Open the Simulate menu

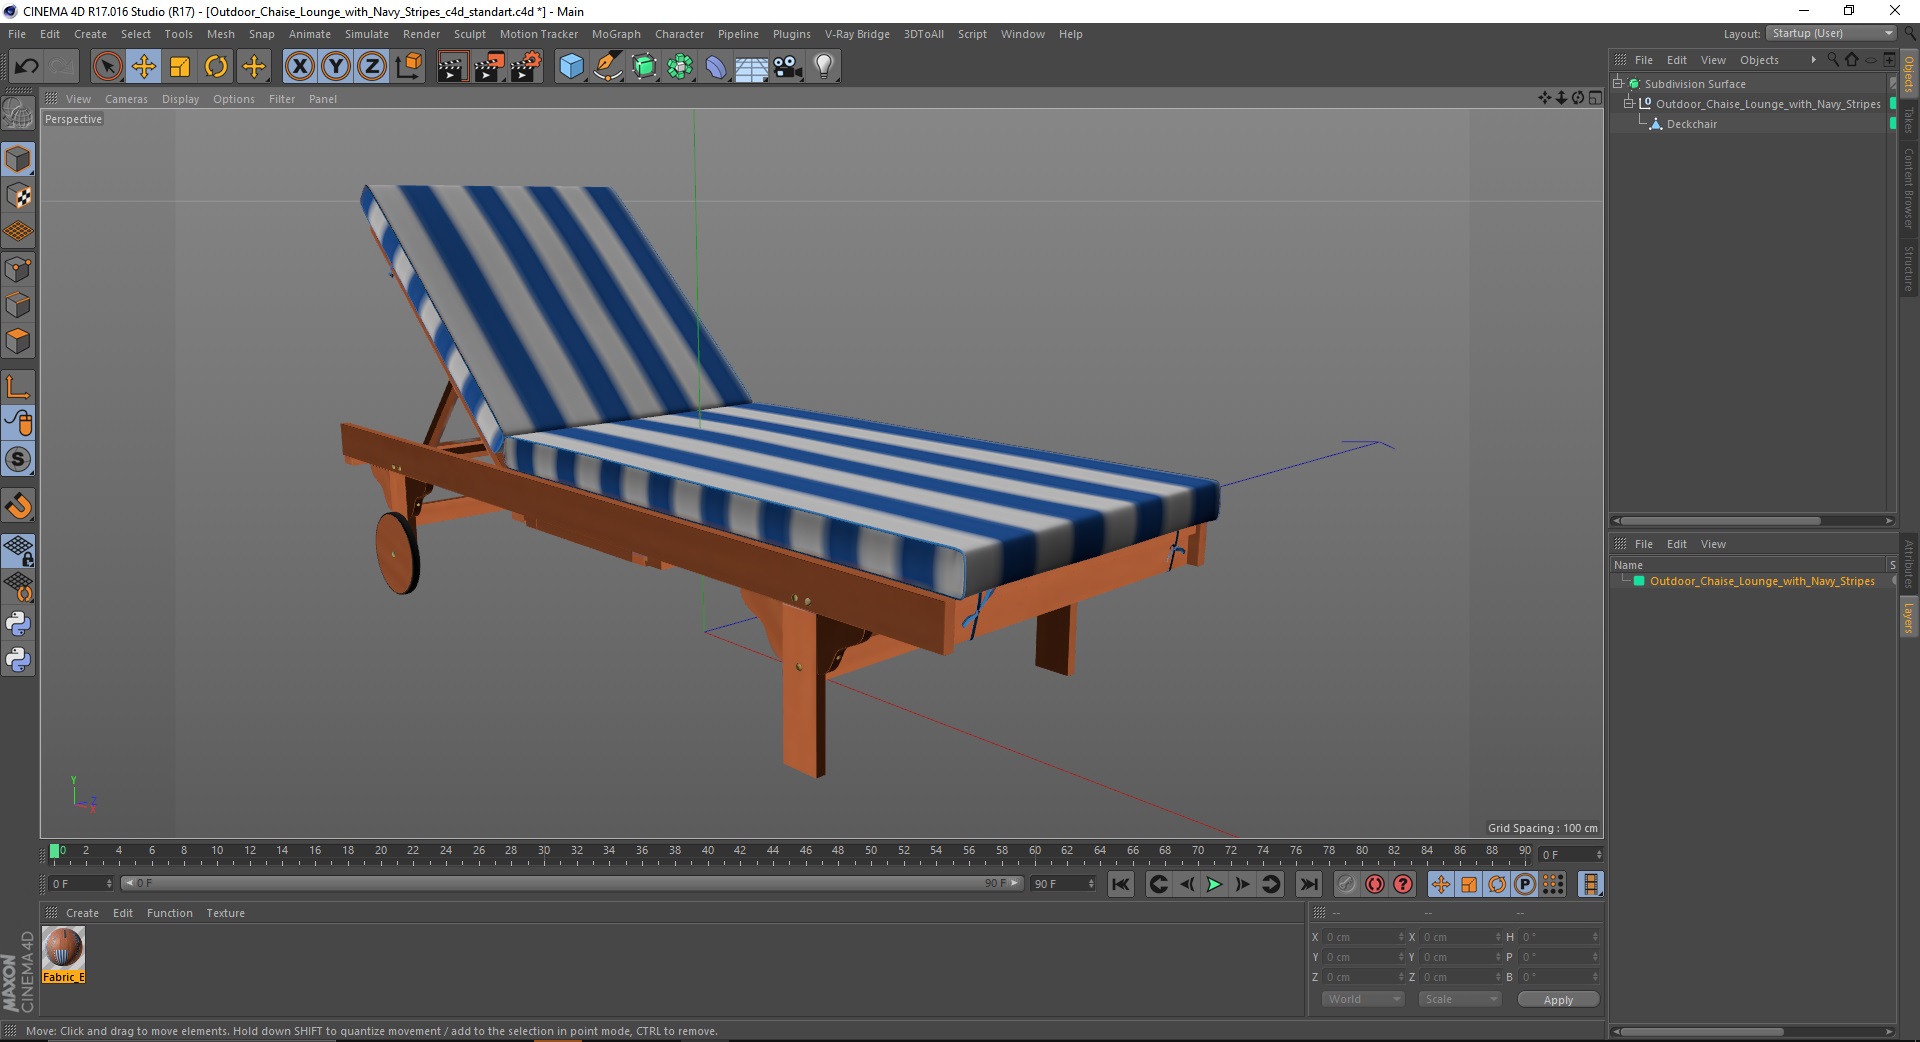[367, 34]
